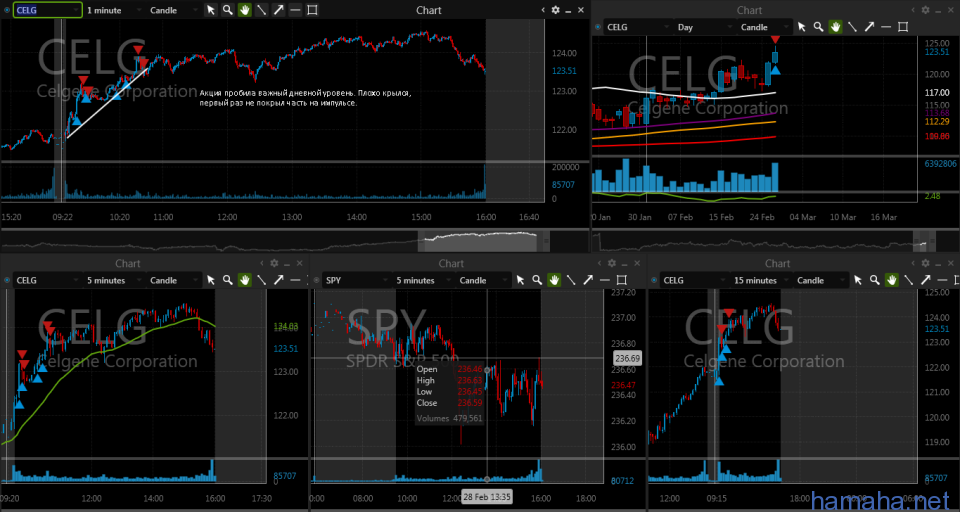Open the CELG 5 minutes timeframe dropdown

[x=113, y=280]
